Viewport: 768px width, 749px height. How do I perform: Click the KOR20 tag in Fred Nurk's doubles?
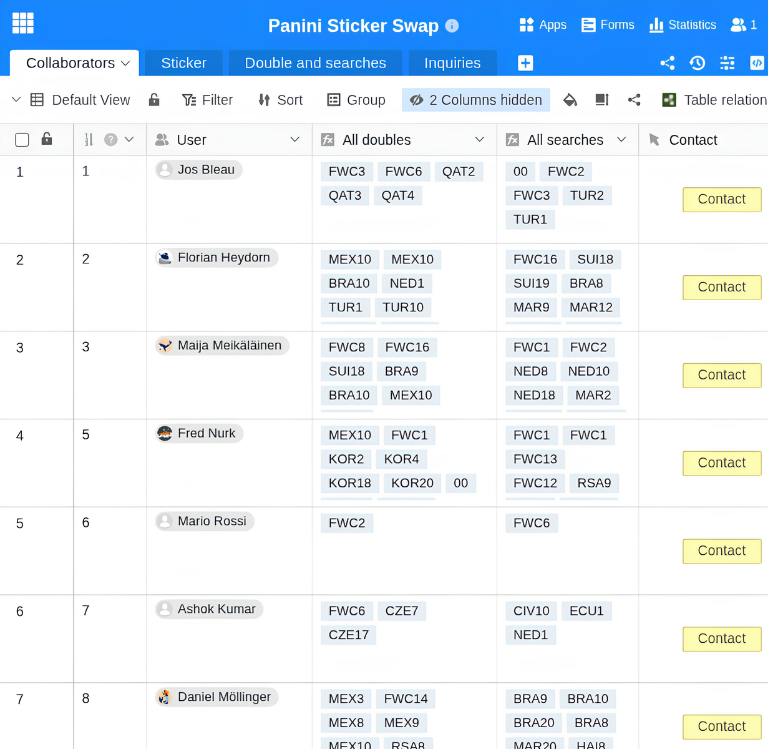412,483
